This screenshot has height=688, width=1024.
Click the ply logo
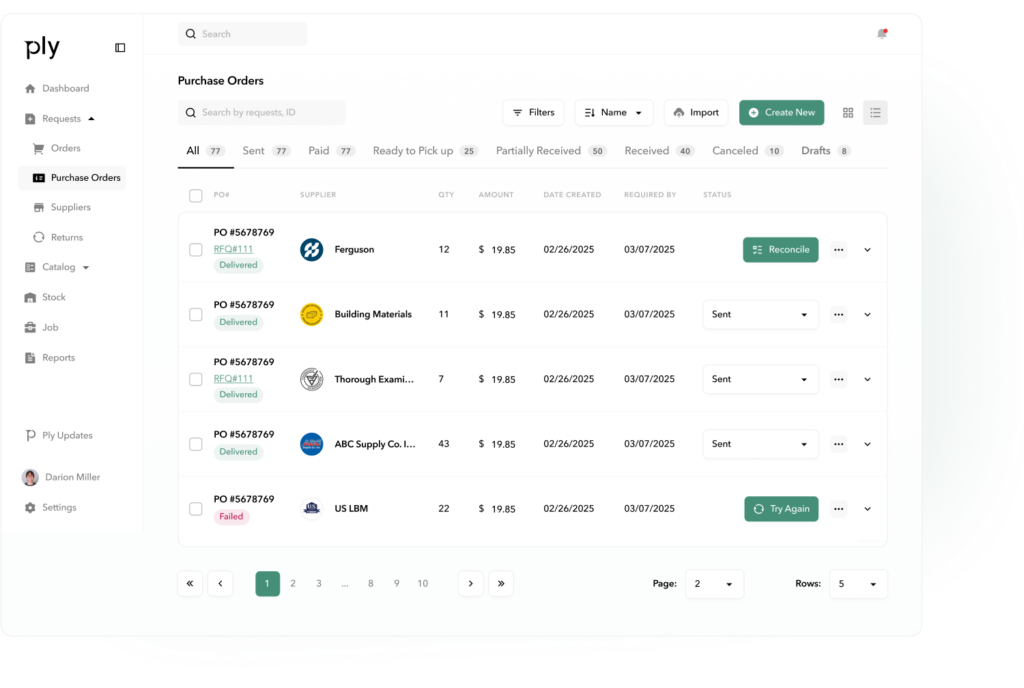(42, 47)
